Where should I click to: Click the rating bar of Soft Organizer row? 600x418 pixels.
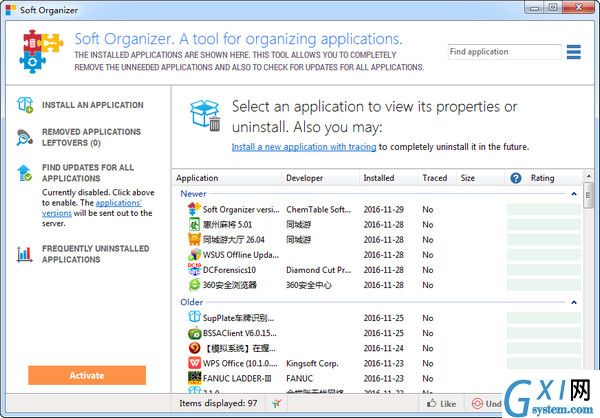(544, 209)
